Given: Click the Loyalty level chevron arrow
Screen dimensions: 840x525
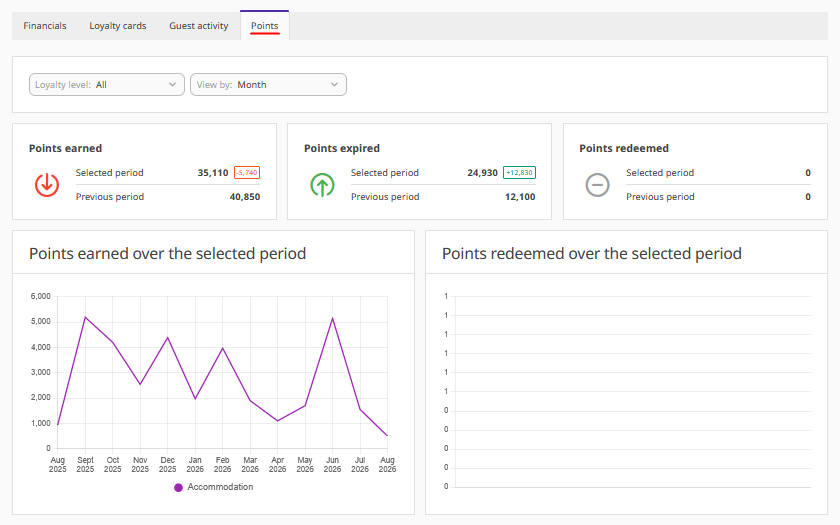Looking at the screenshot, I should [x=172, y=85].
